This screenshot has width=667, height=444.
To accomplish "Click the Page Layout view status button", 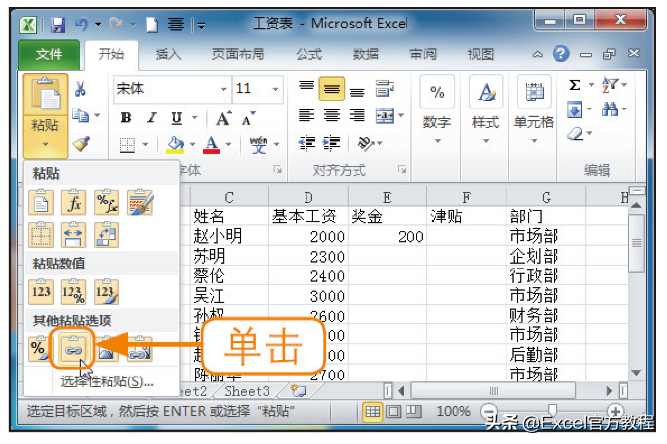I will point(393,411).
